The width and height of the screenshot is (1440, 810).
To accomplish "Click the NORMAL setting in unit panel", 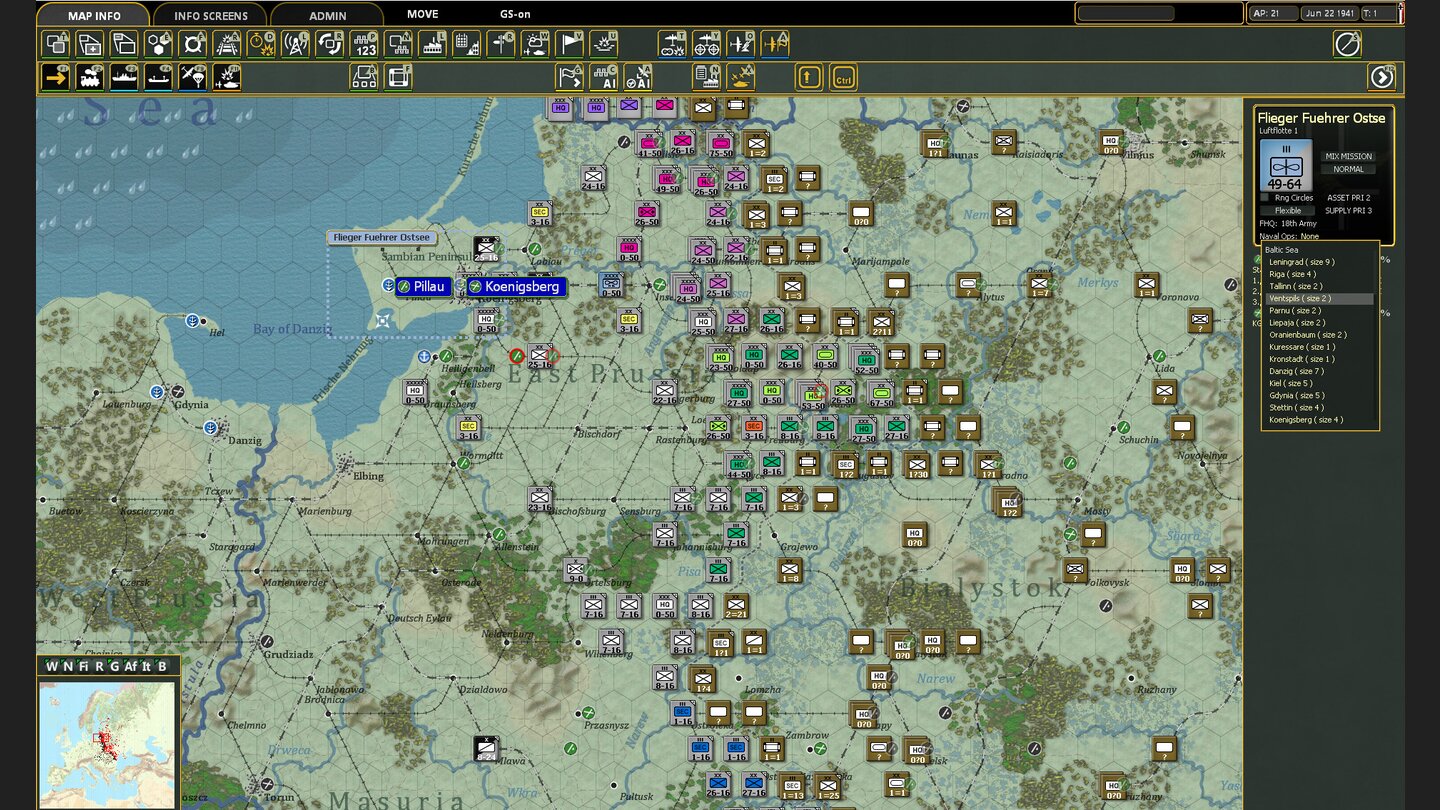I will (1348, 169).
